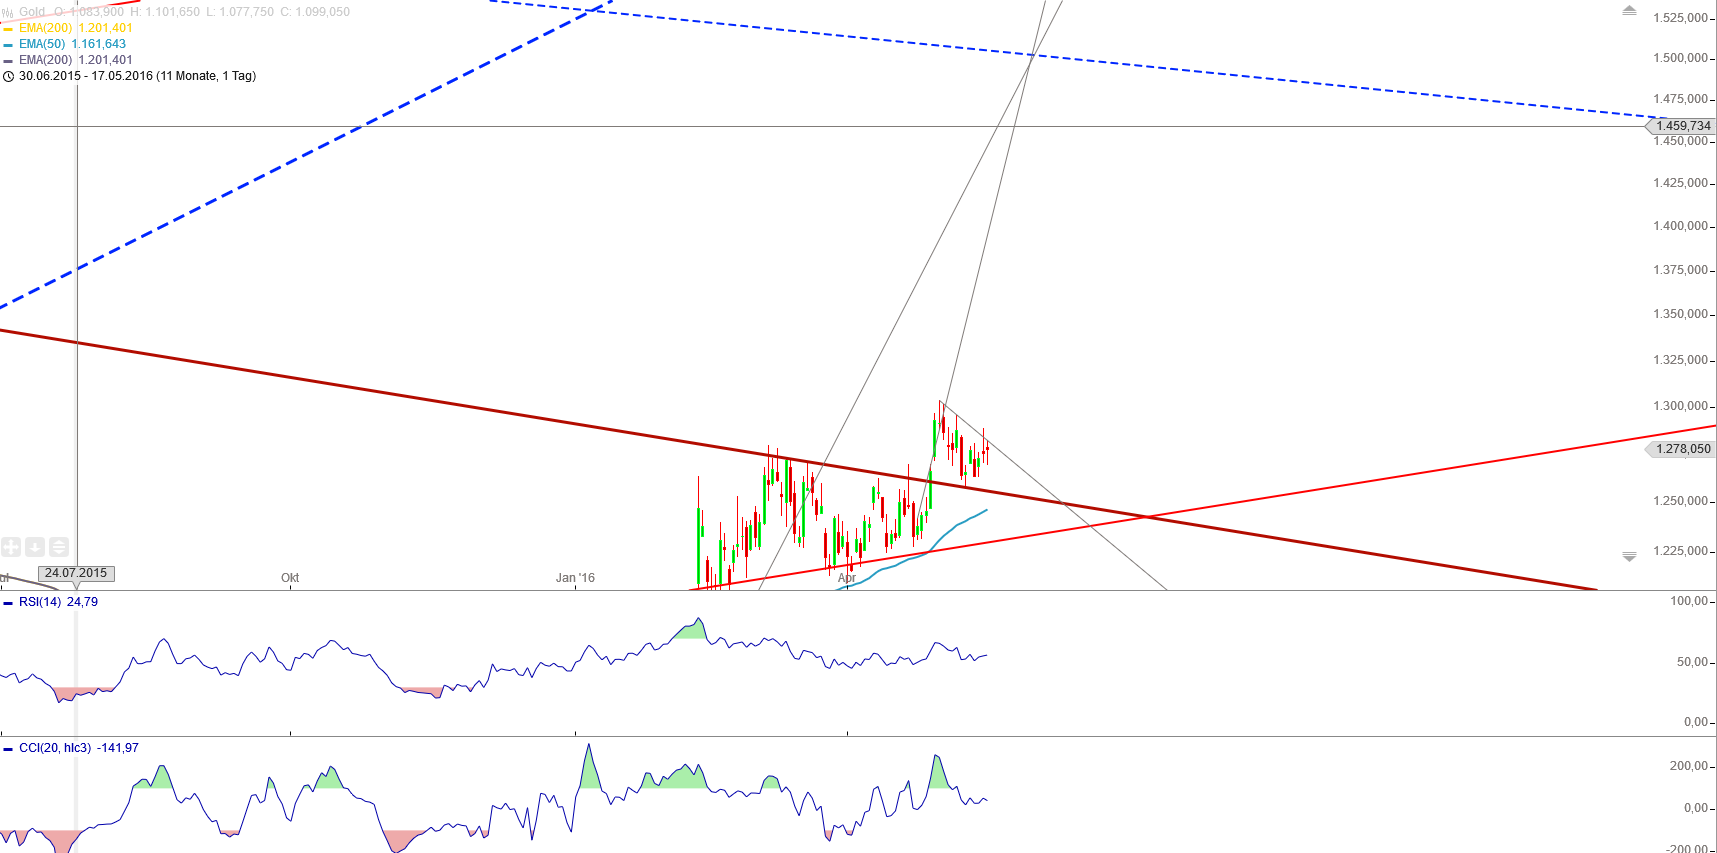Click the RSI(14) blue legend marker
Screen dimensions: 1717x853
pos(8,603)
